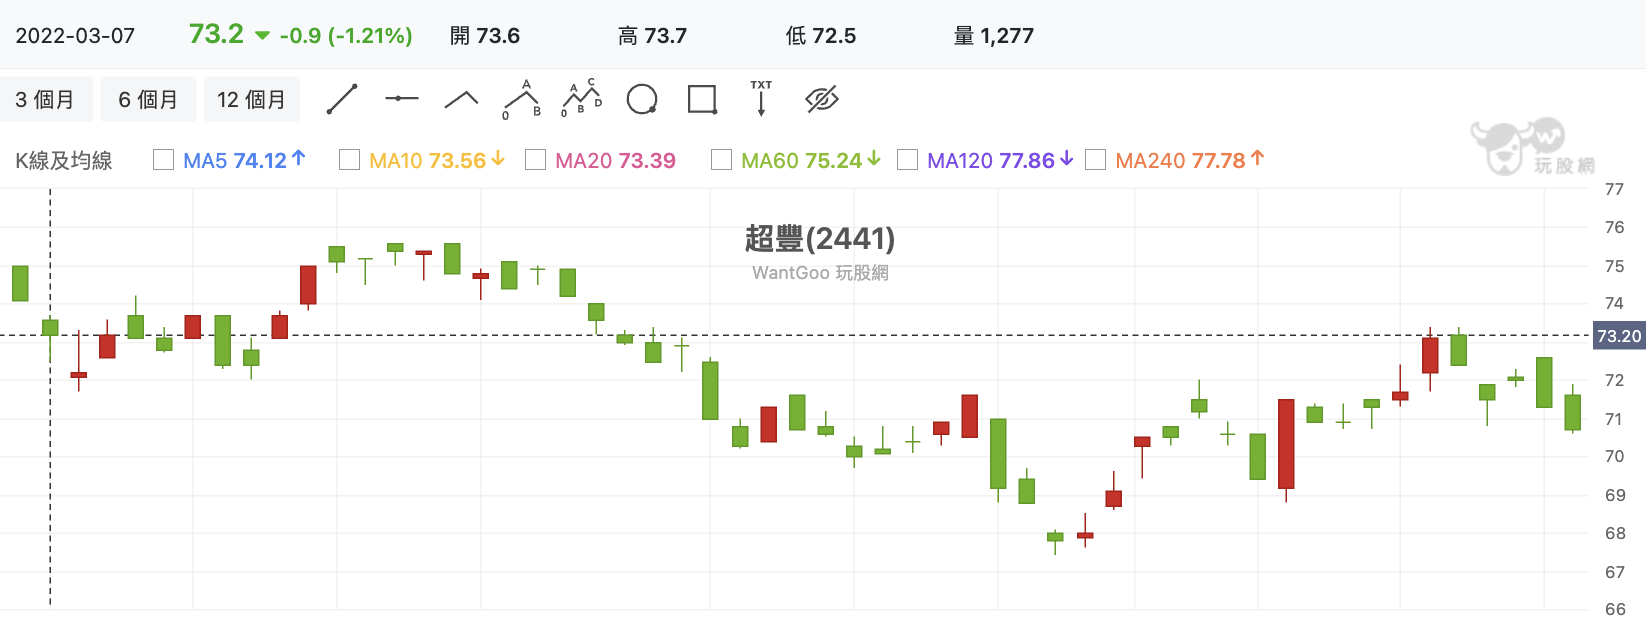The width and height of the screenshot is (1646, 624).
Task: Click the 73.20 price marker on axis
Action: pyautogui.click(x=1618, y=336)
